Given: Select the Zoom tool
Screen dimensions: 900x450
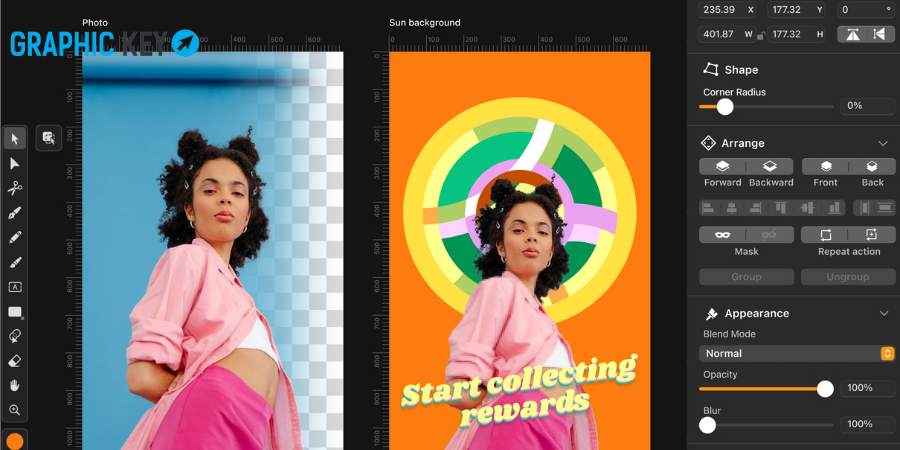Looking at the screenshot, I should [14, 410].
